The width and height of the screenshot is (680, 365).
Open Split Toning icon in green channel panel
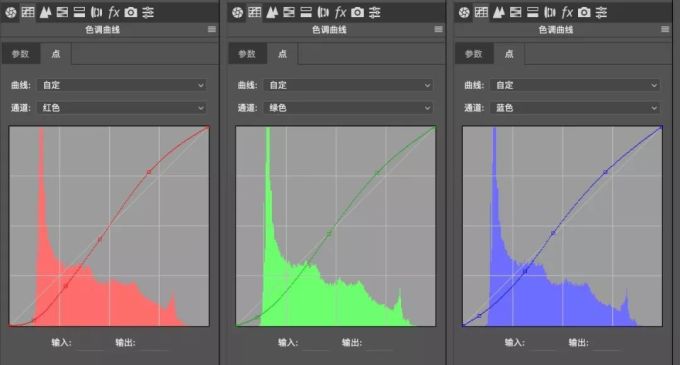pyautogui.click(x=306, y=13)
